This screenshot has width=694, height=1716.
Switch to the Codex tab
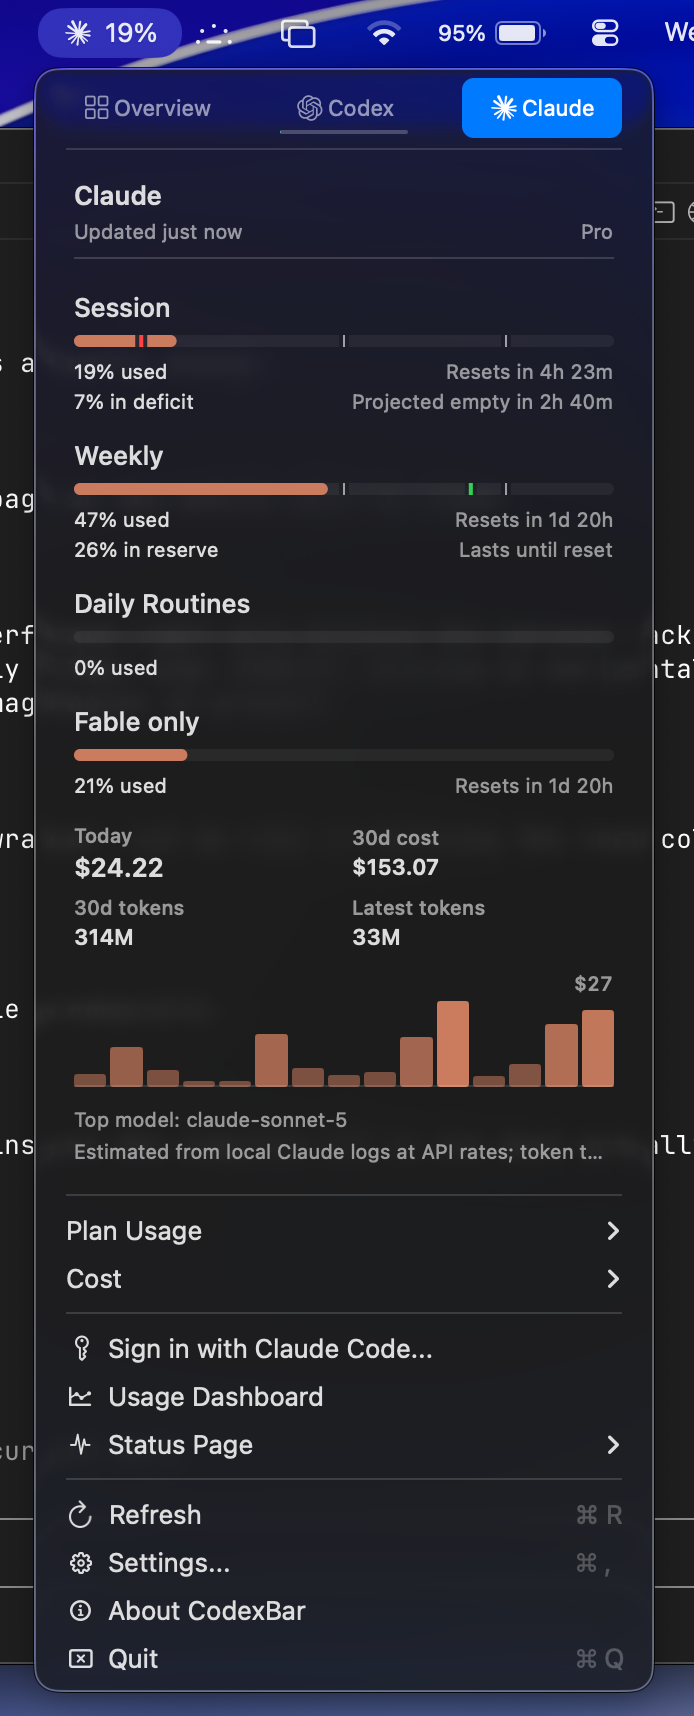(x=345, y=108)
